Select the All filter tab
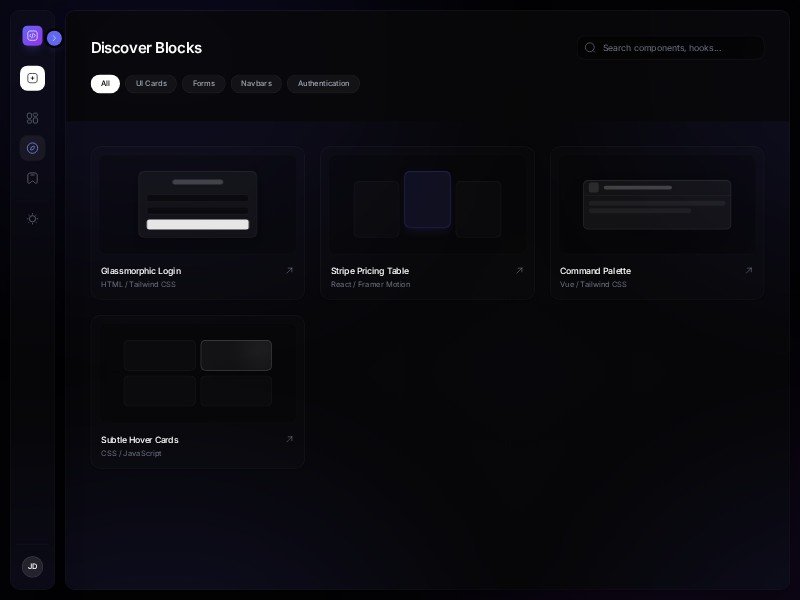Viewport: 800px width, 600px height. click(105, 84)
